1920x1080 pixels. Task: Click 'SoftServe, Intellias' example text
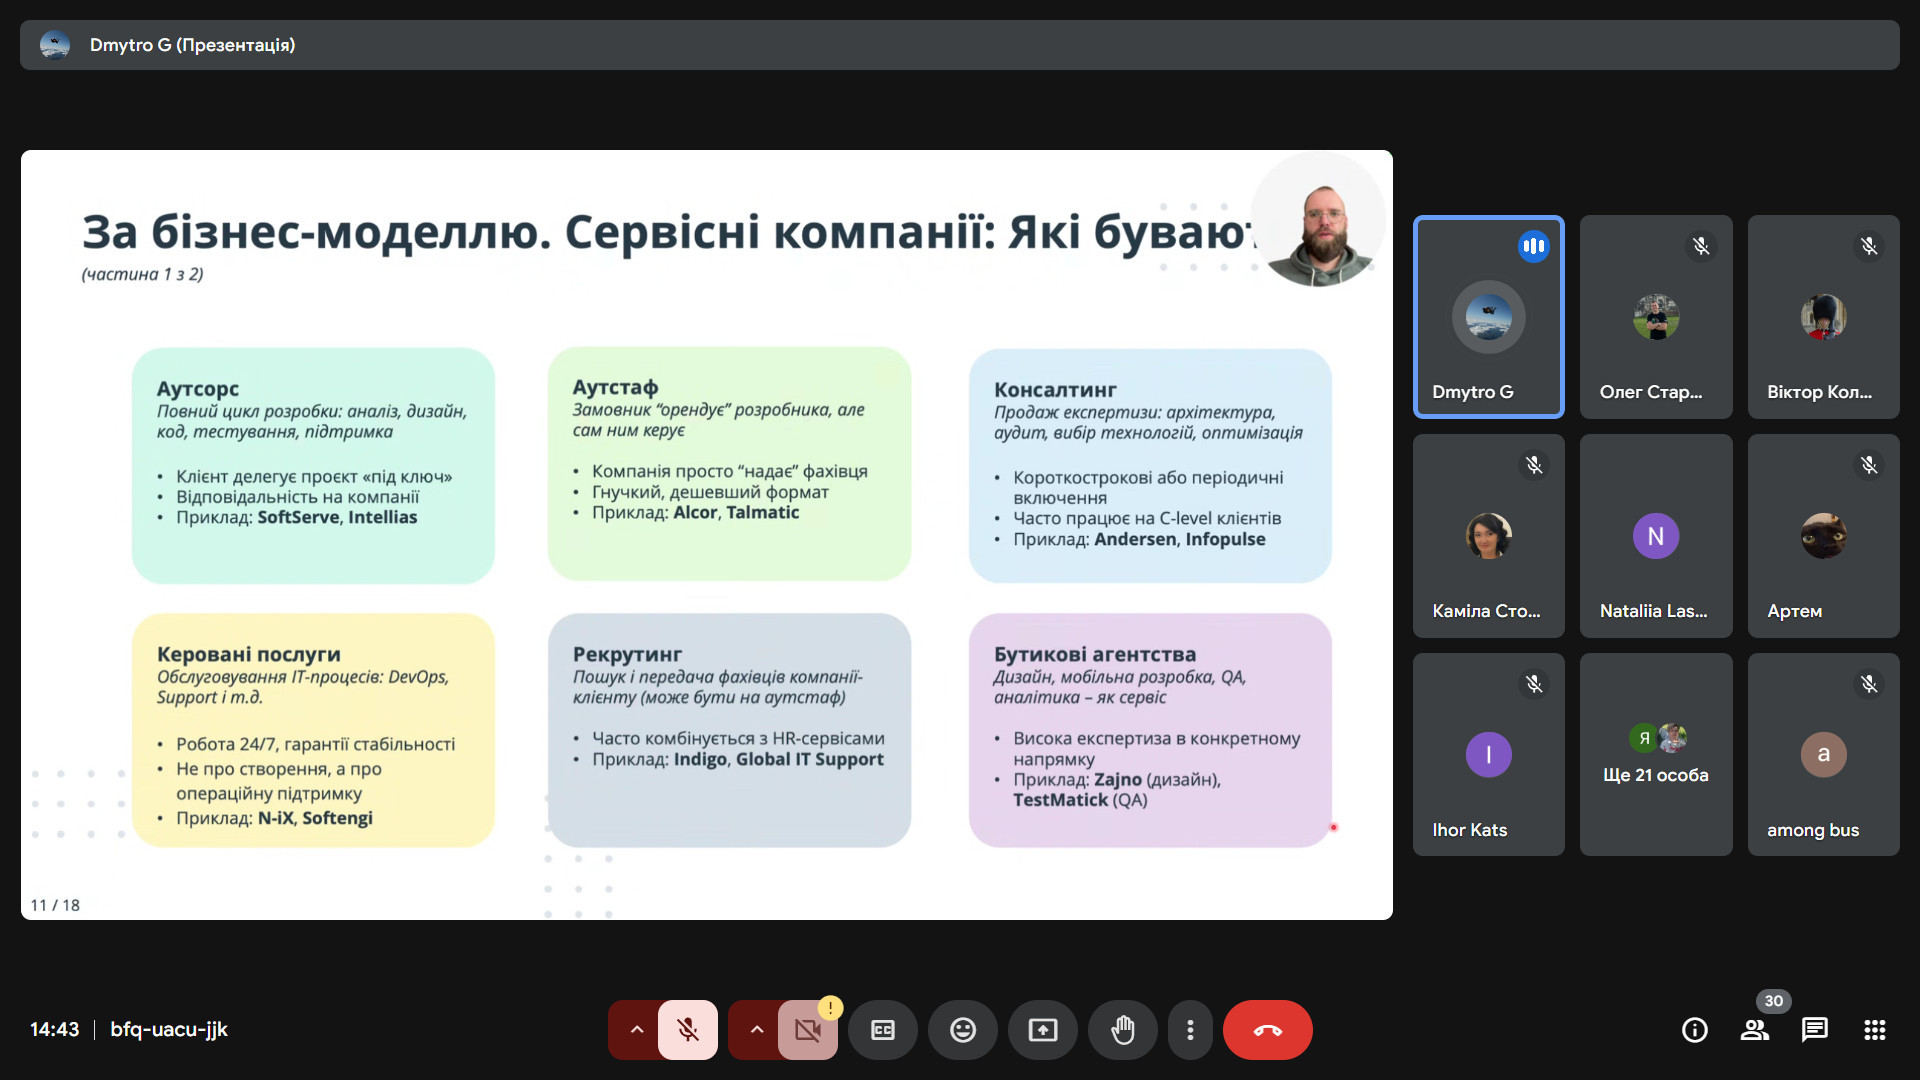click(337, 517)
